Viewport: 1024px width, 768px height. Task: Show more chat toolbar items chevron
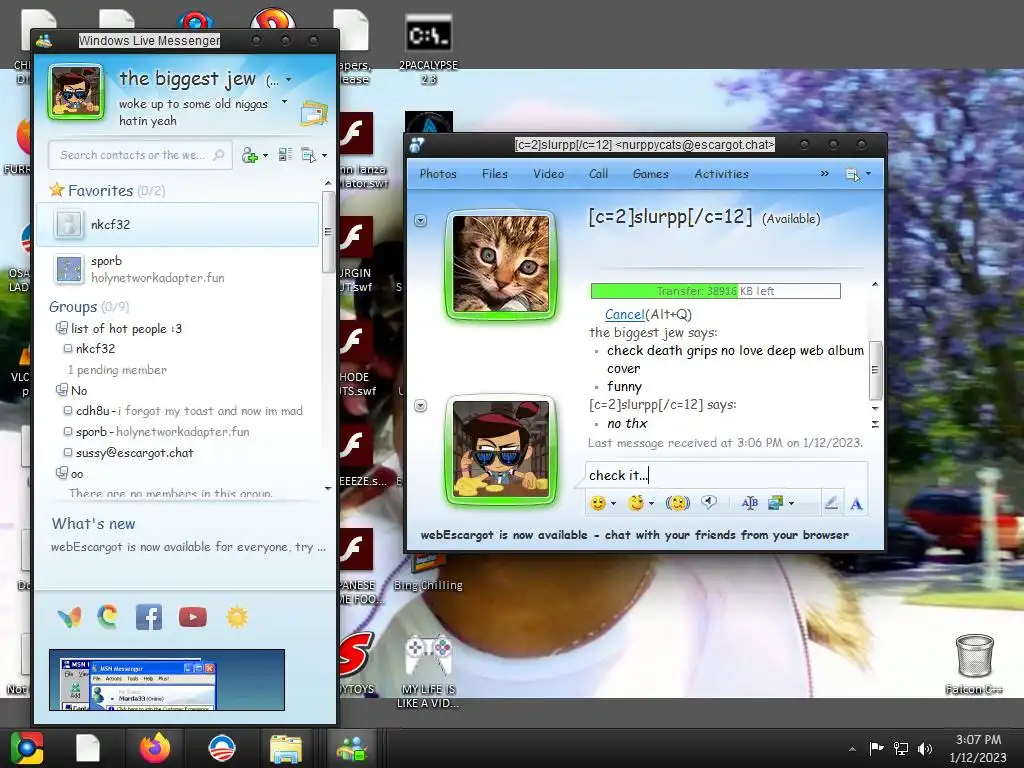click(824, 173)
